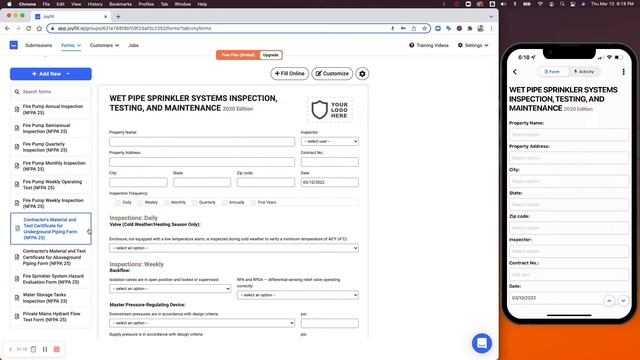This screenshot has height=360, width=640.
Task: Go to Submissions page
Action: (38, 45)
